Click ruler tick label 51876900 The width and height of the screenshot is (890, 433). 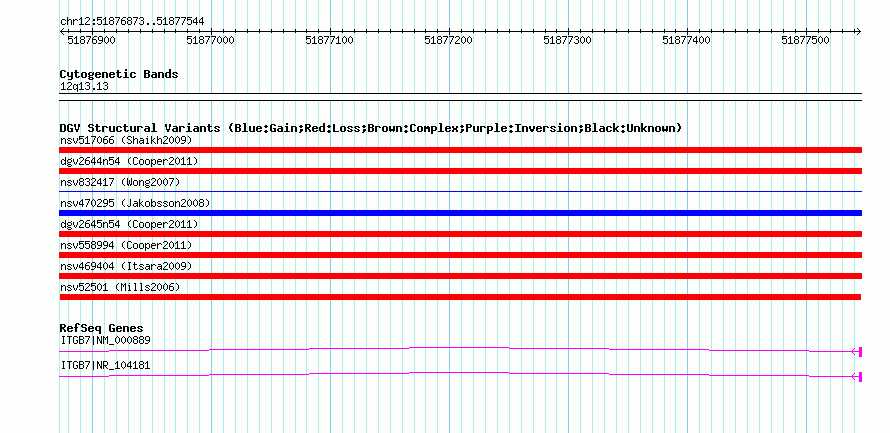click(91, 41)
